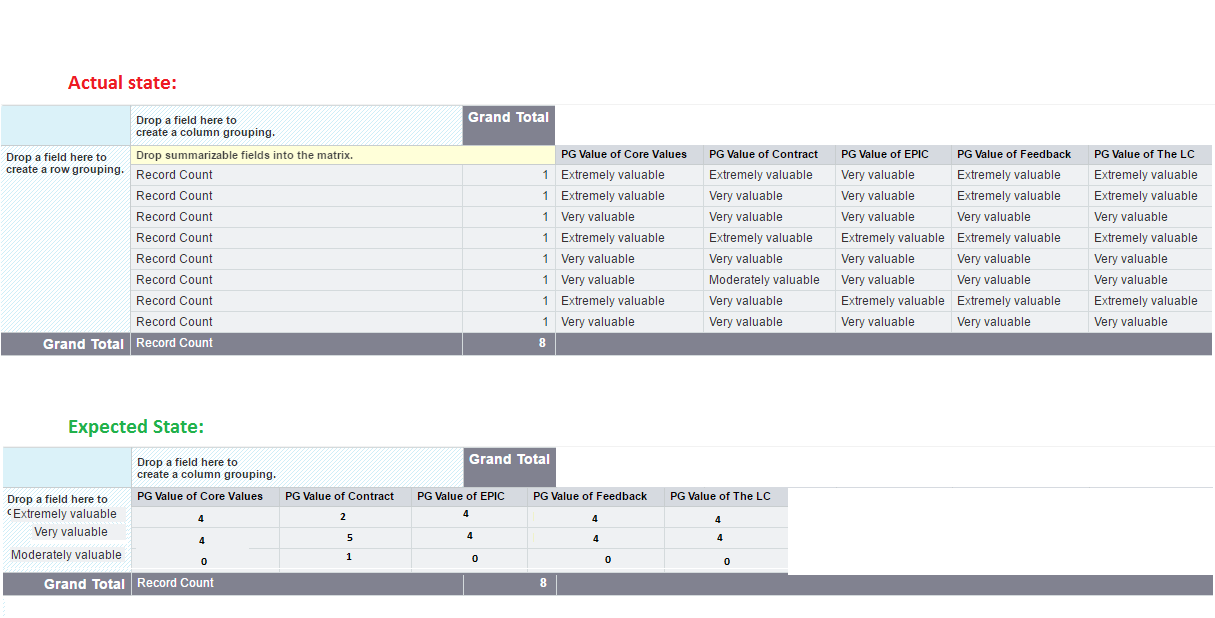Image resolution: width=1215 pixels, height=618 pixels.
Task: Click the value 5 under Expected PG Value of Contract
Action: point(349,538)
